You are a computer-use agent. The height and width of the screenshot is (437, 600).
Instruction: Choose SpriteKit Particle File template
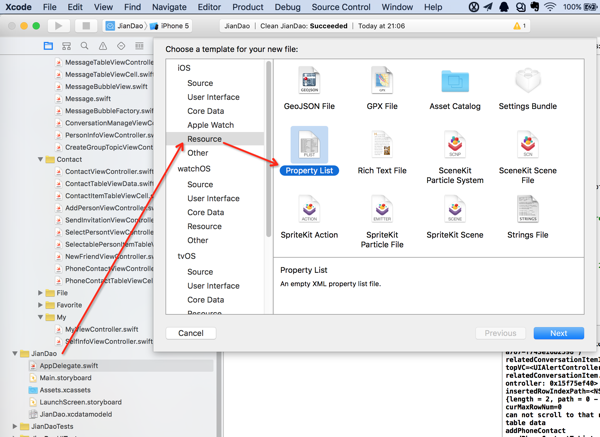[x=382, y=222]
